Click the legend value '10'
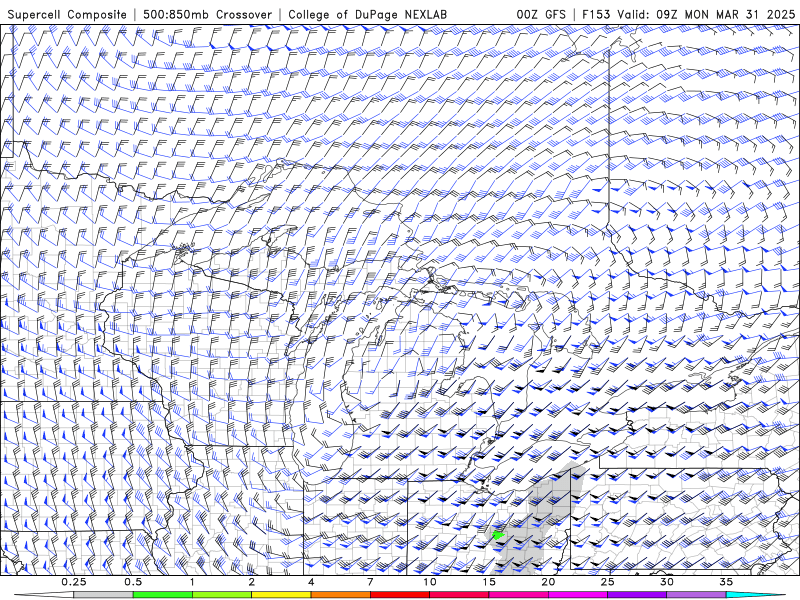This screenshot has width=800, height=600. tap(430, 582)
